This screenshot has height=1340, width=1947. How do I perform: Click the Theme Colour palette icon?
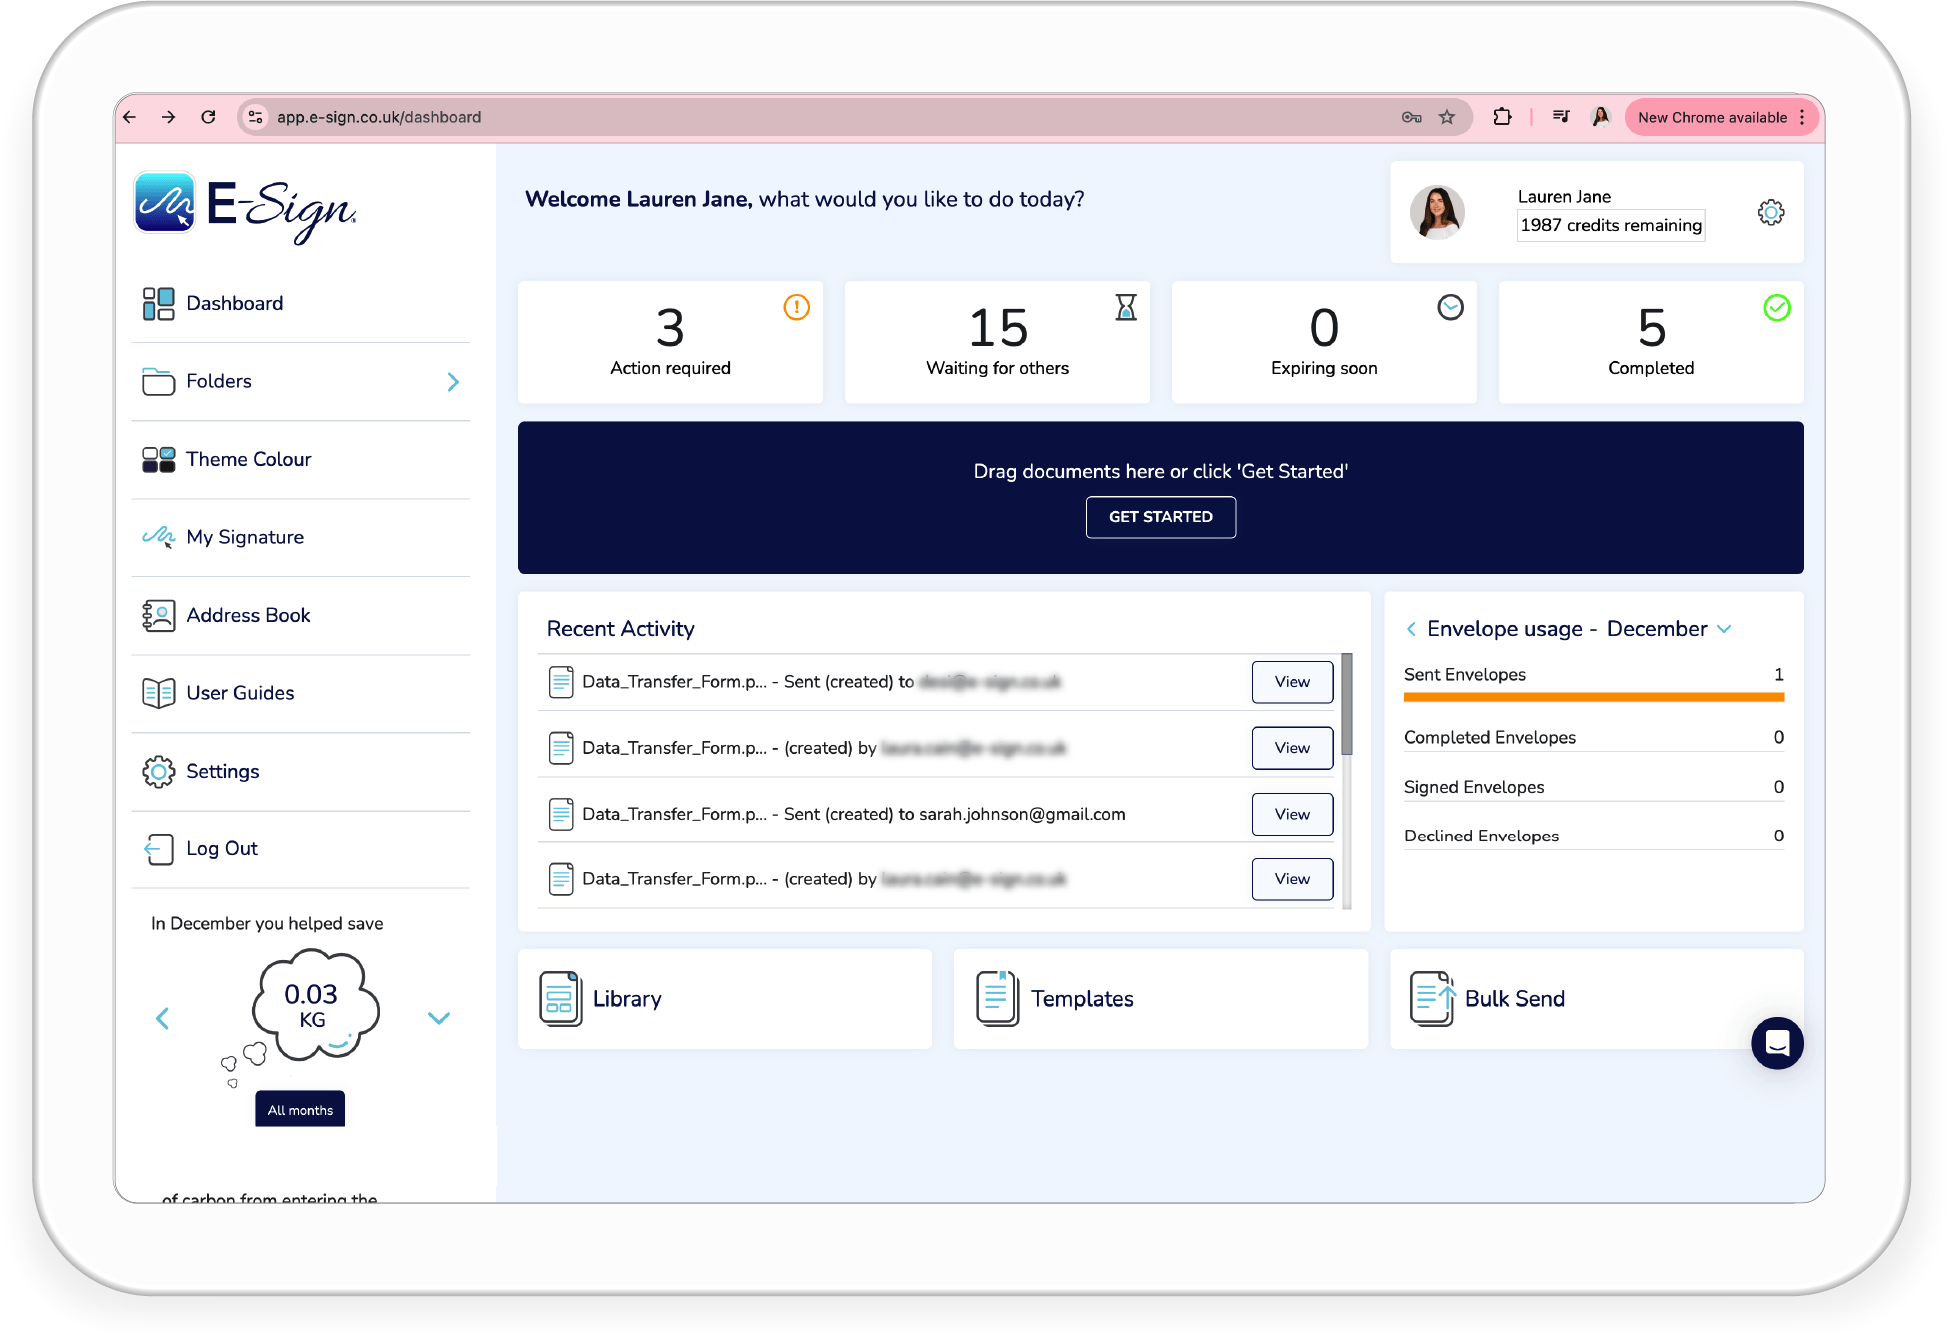coord(158,459)
